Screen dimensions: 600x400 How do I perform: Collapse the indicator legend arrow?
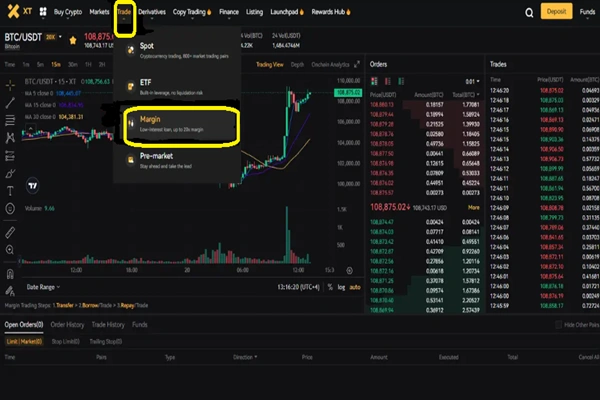[31, 128]
